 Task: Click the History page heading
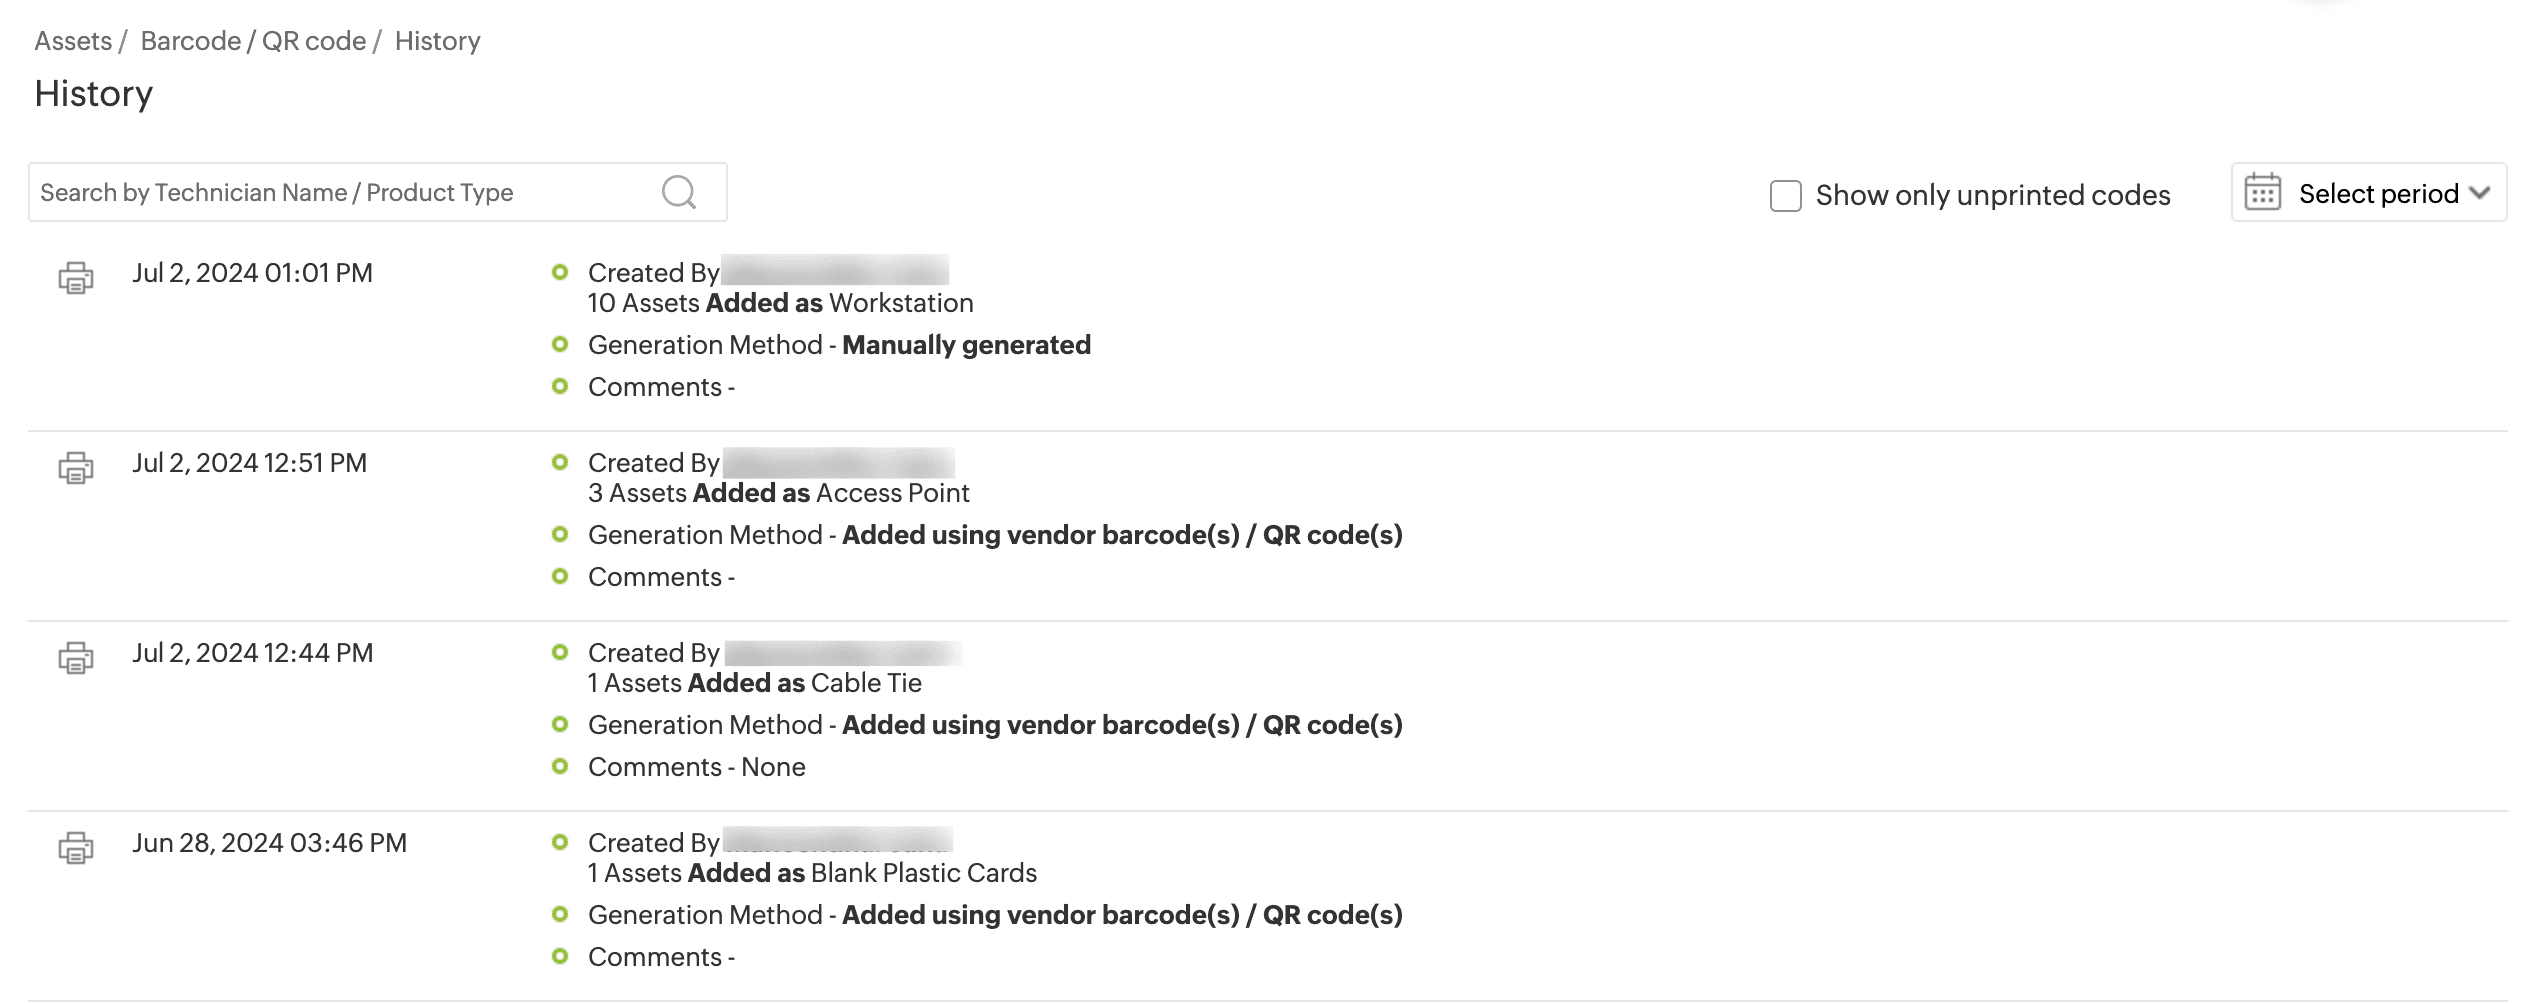click(x=93, y=93)
